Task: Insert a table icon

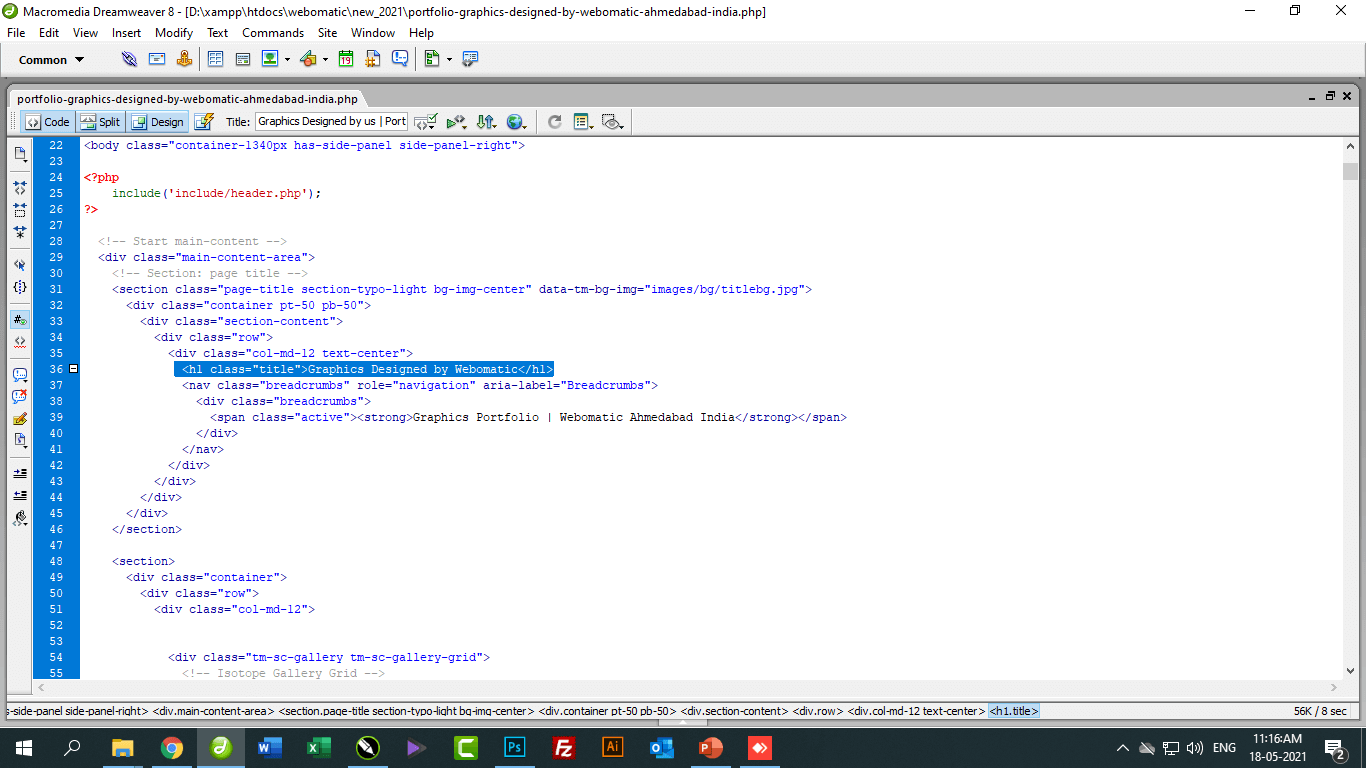Action: 215,59
